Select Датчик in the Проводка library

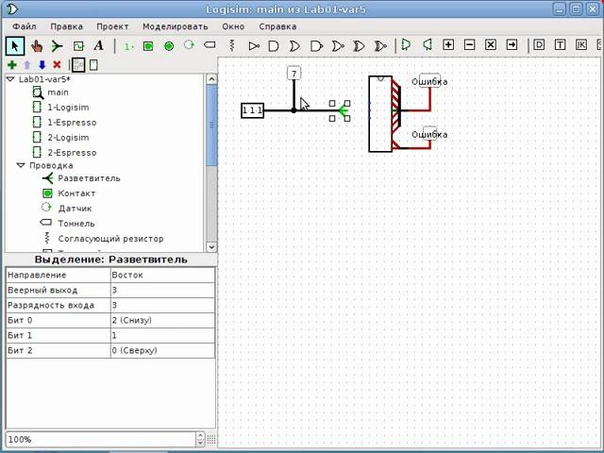coord(75,208)
